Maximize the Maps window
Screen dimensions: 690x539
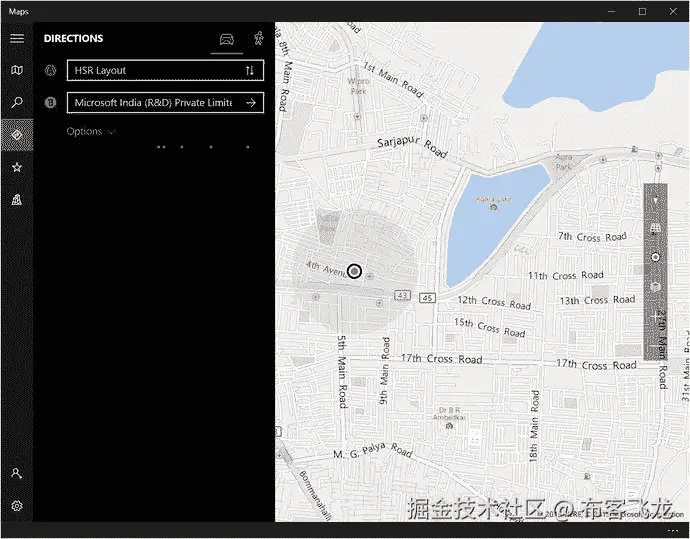[x=642, y=11]
